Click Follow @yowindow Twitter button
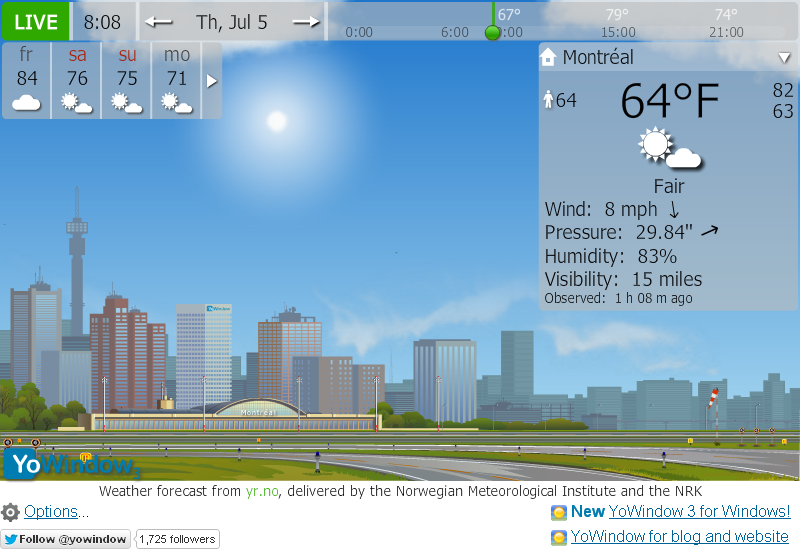Viewport: 800px width, 550px height. (66, 539)
